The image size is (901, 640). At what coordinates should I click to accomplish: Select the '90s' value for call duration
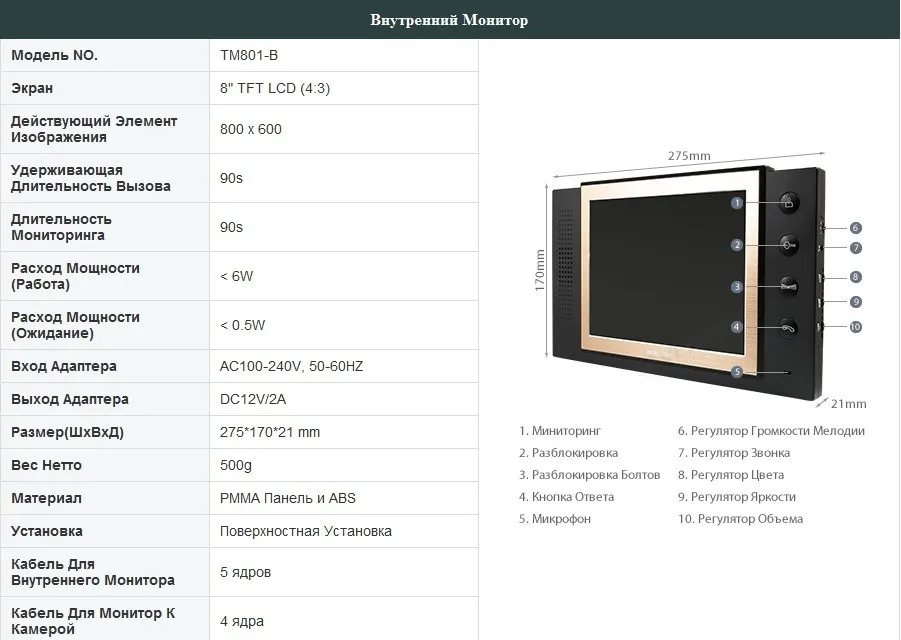[x=232, y=178]
